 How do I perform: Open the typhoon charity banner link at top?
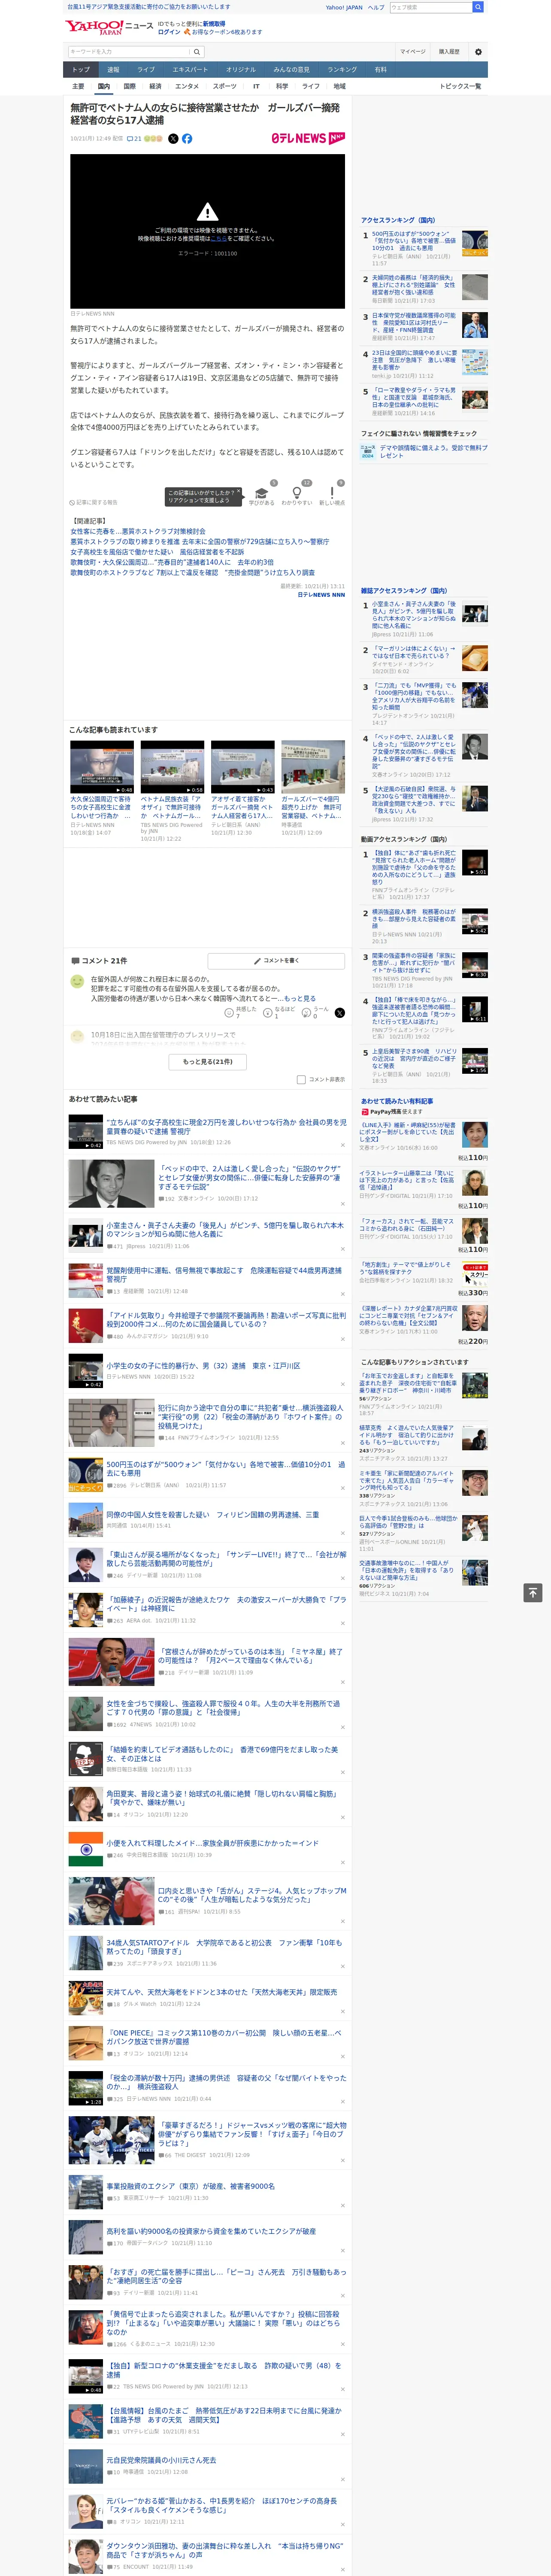[149, 7]
